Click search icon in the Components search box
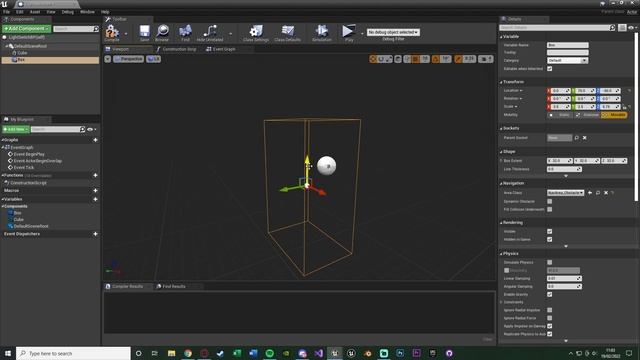 (x=96, y=29)
